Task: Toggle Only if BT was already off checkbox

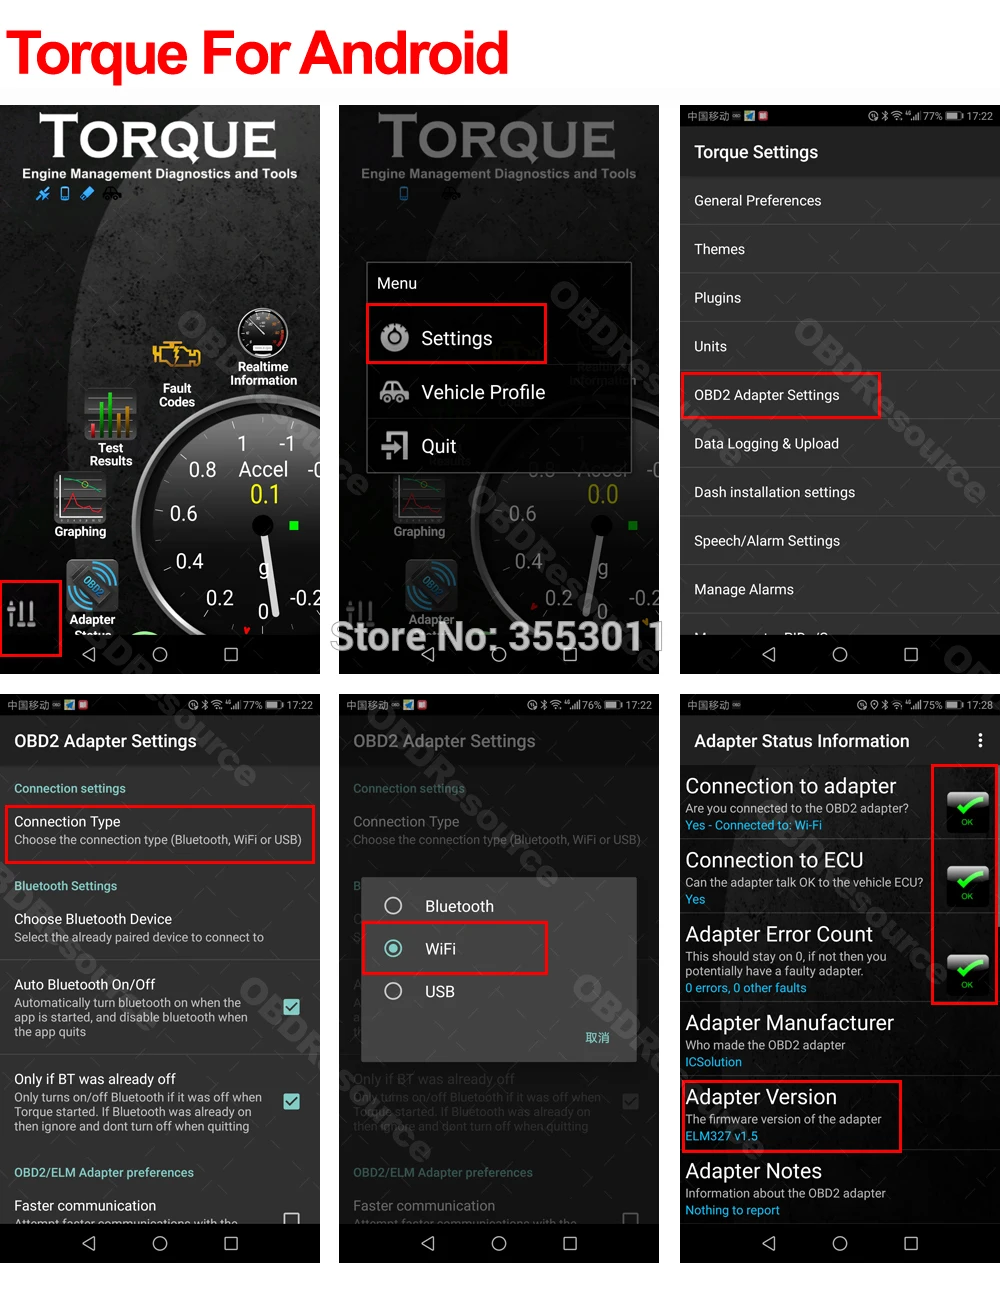Action: tap(292, 1101)
